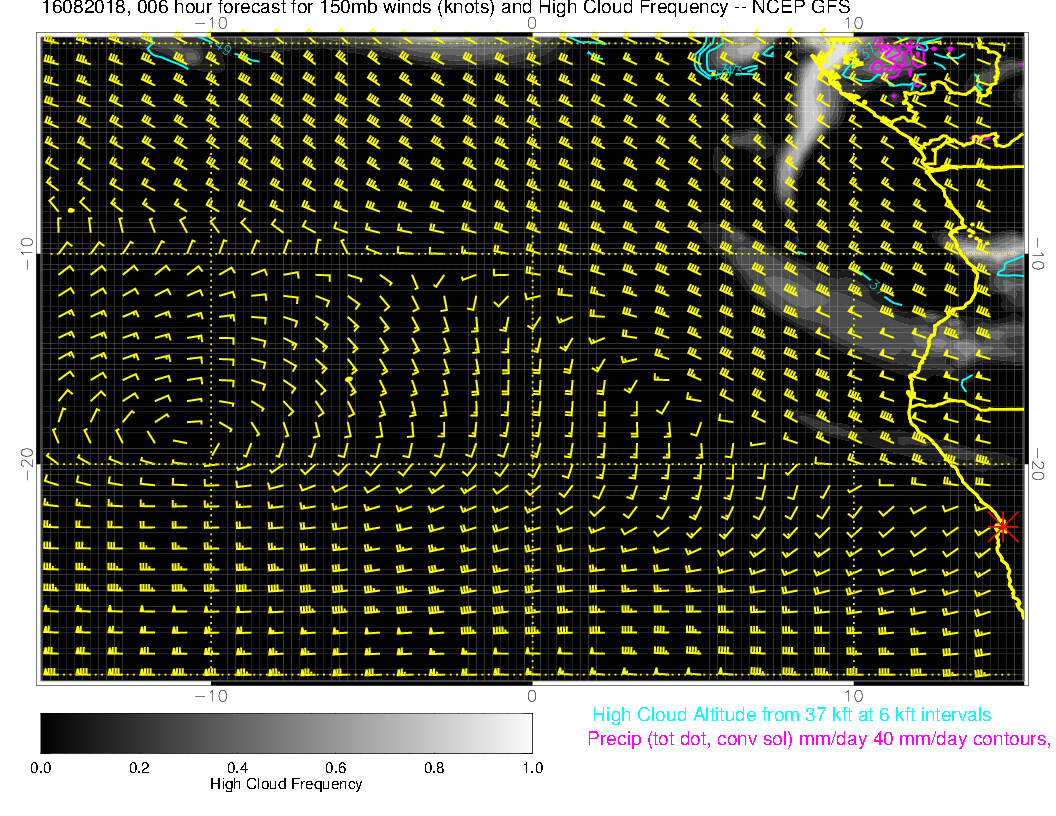Image resolution: width=1056 pixels, height=816 pixels.
Task: Click the 10 longitude label on the top axis
Action: pyautogui.click(x=853, y=22)
